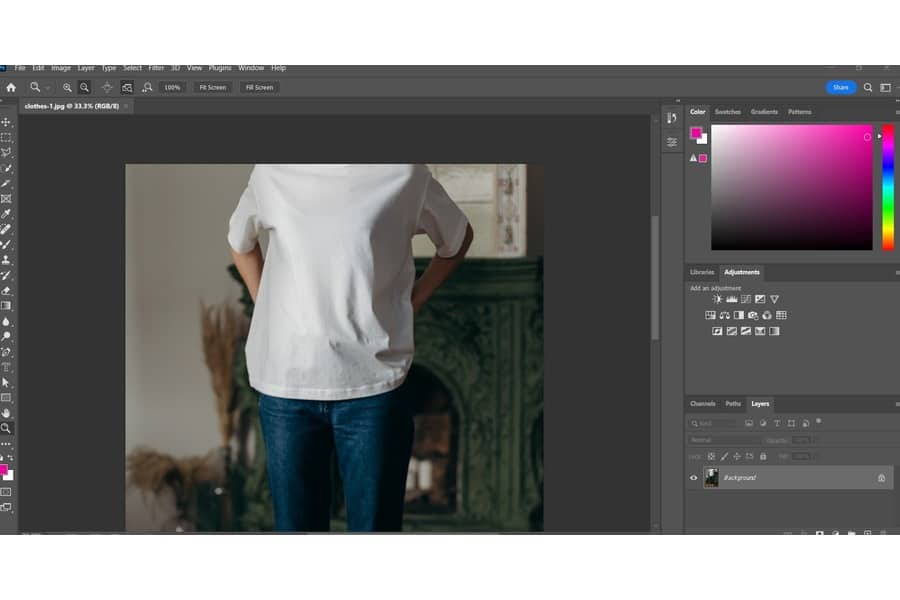Image resolution: width=900 pixels, height=600 pixels.
Task: Click the Home icon
Action: pyautogui.click(x=11, y=87)
